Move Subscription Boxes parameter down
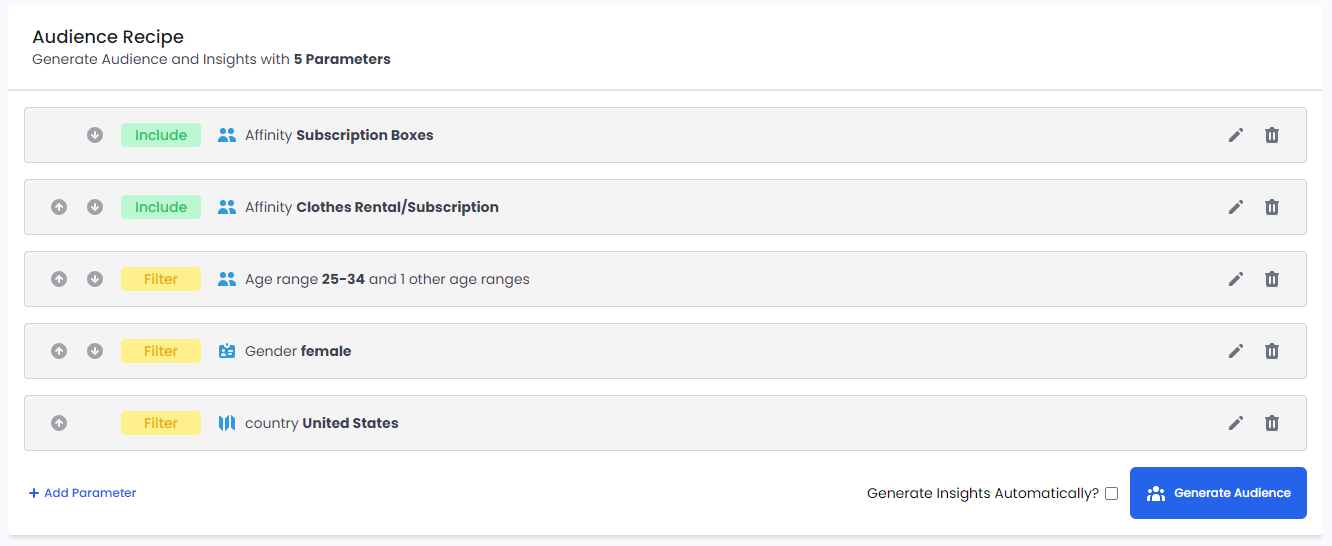Screen dimensions: 1332x546 click(95, 135)
